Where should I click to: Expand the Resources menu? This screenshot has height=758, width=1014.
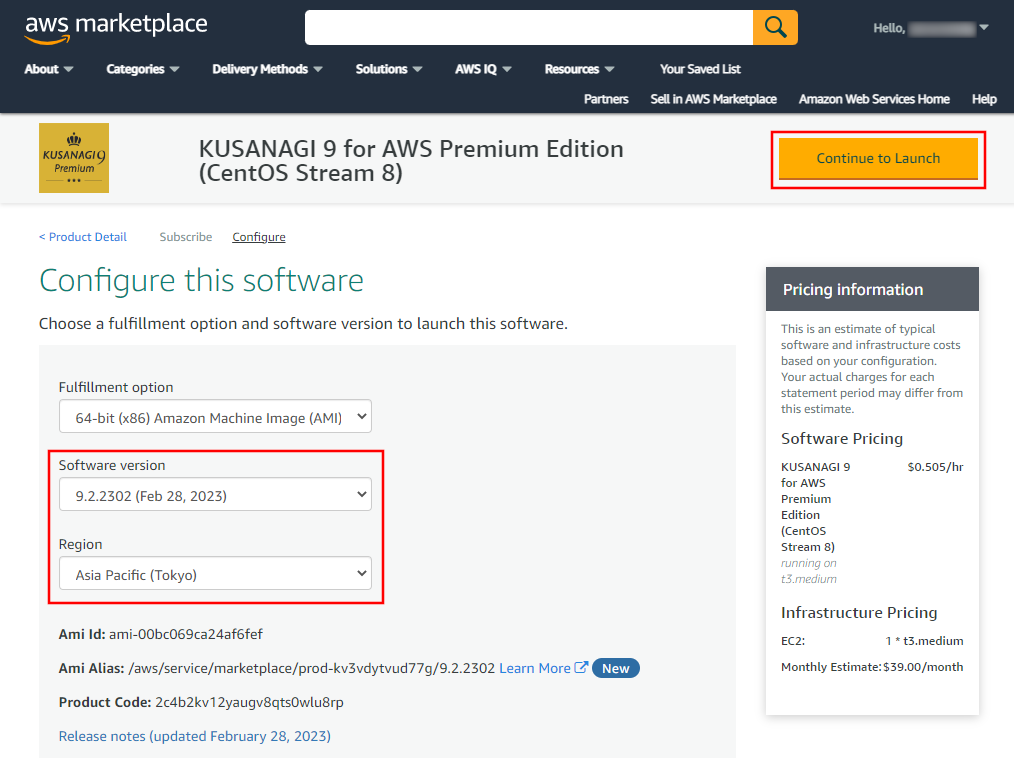(x=579, y=69)
